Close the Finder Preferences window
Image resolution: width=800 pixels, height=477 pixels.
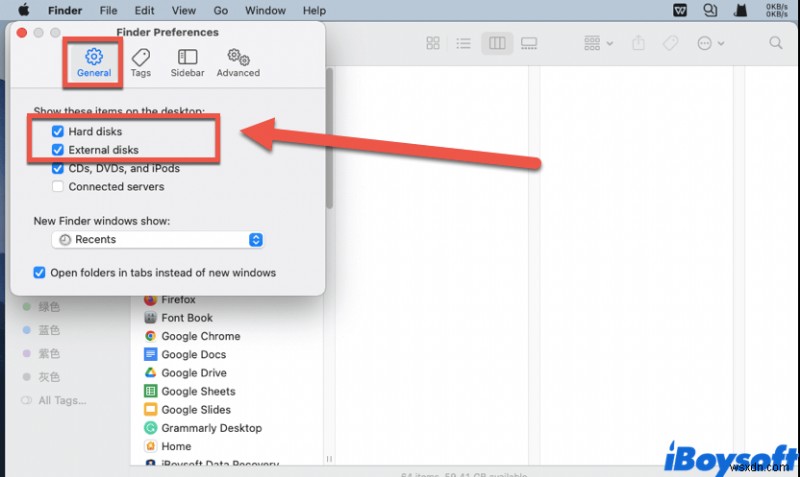tap(22, 33)
